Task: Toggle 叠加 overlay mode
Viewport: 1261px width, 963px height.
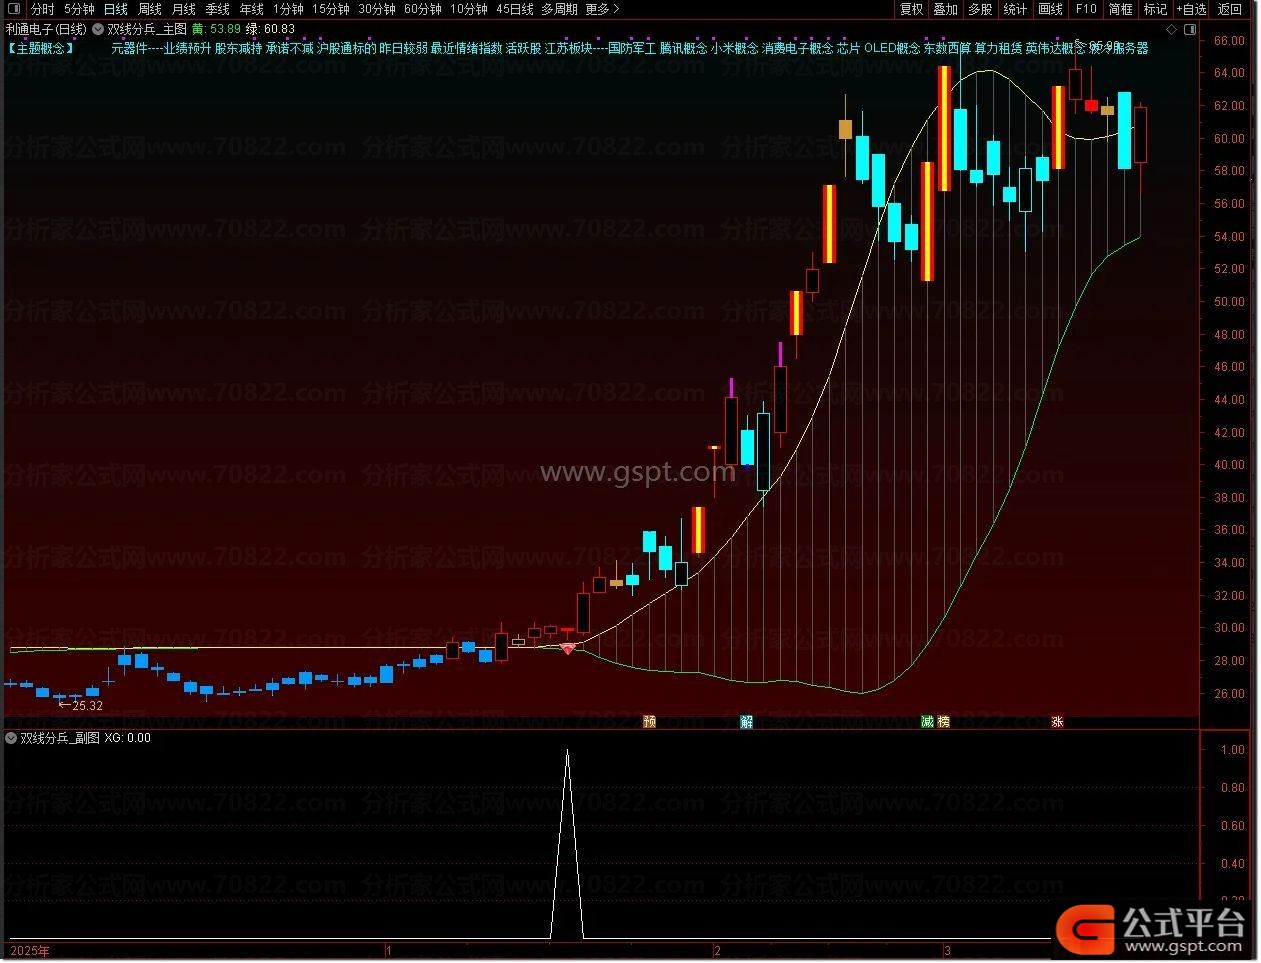Action: click(945, 9)
